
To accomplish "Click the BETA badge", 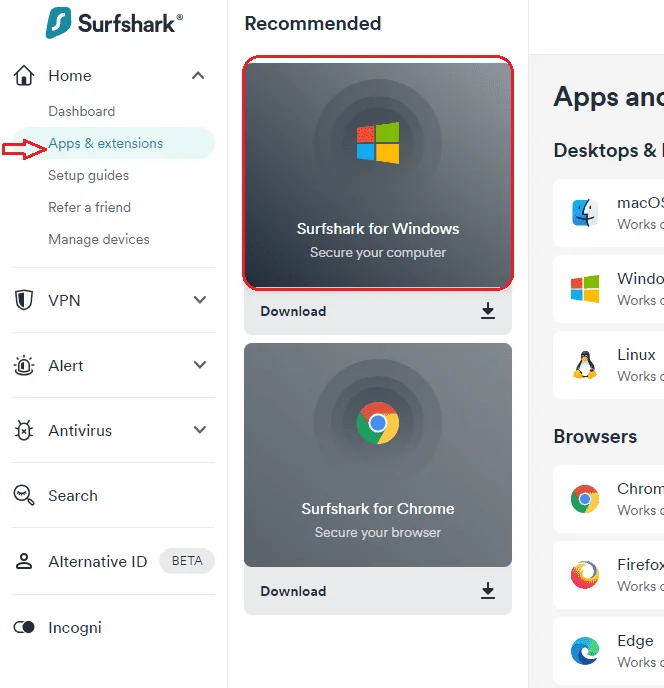I will 187,561.
